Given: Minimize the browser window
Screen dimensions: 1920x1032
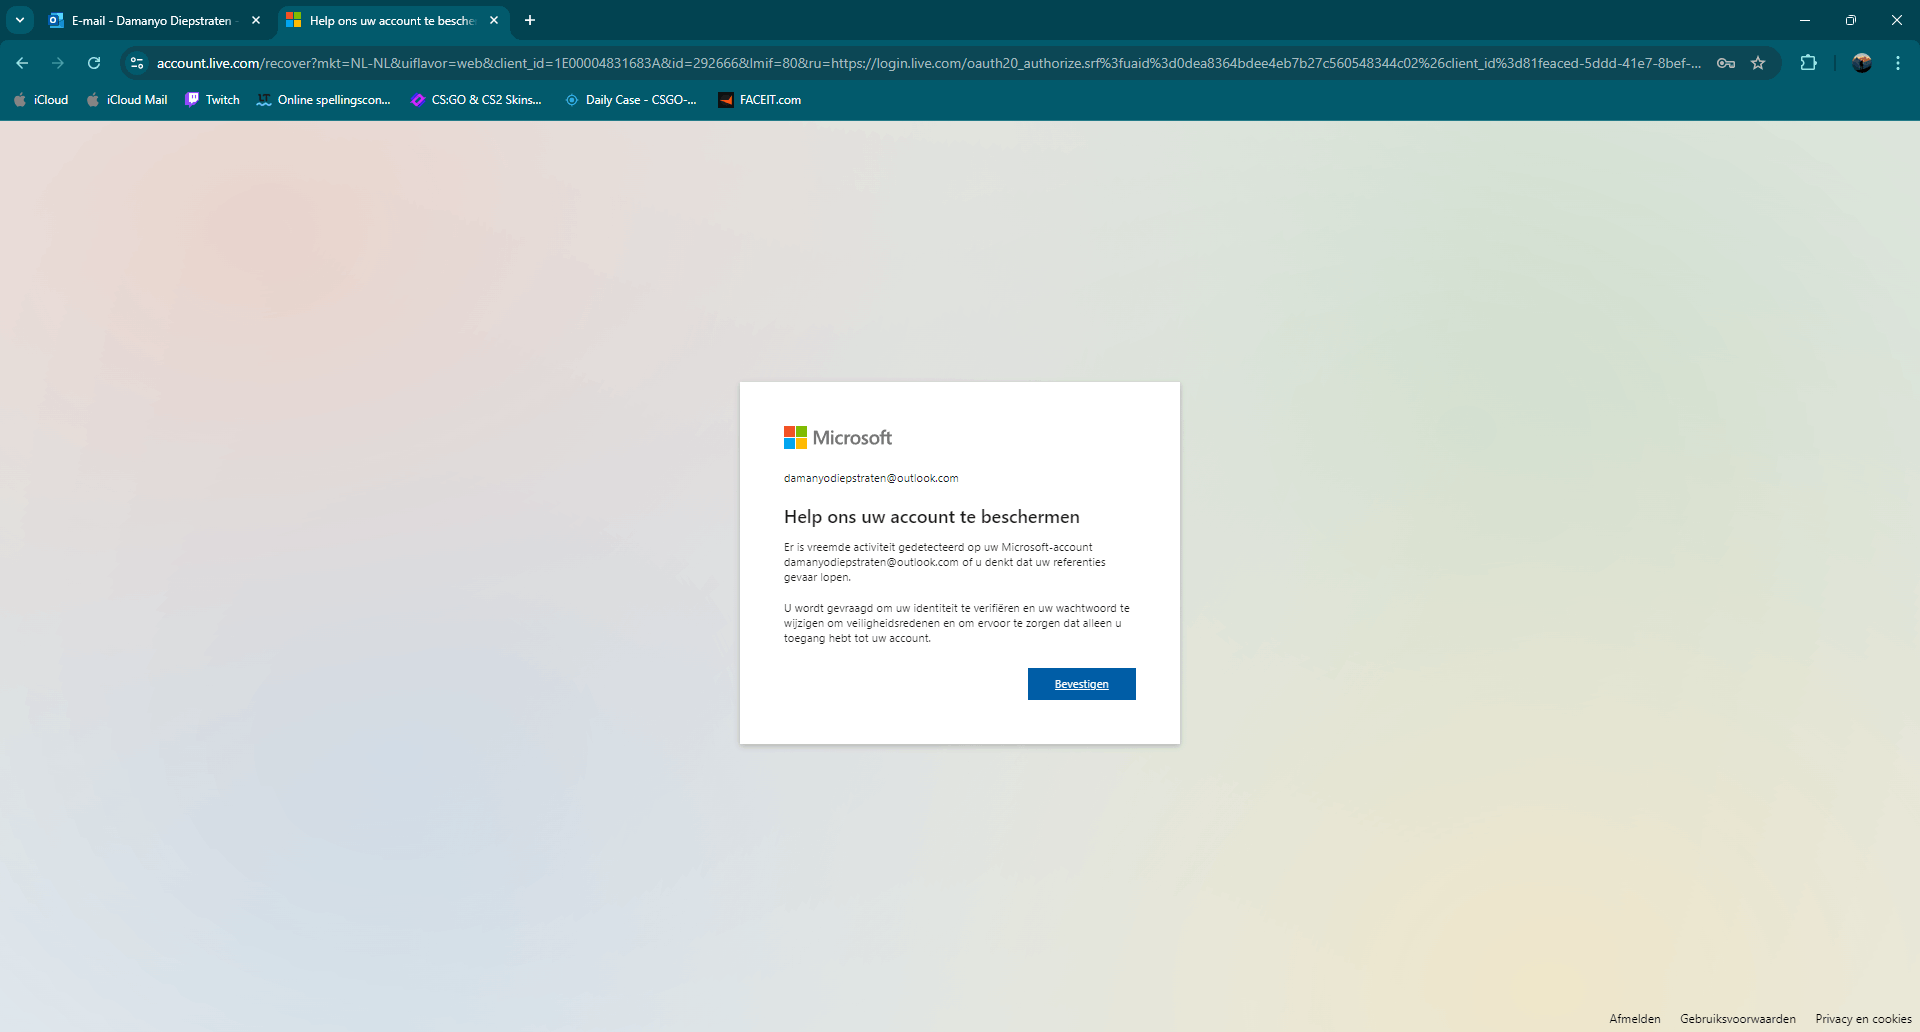Looking at the screenshot, I should tap(1805, 20).
